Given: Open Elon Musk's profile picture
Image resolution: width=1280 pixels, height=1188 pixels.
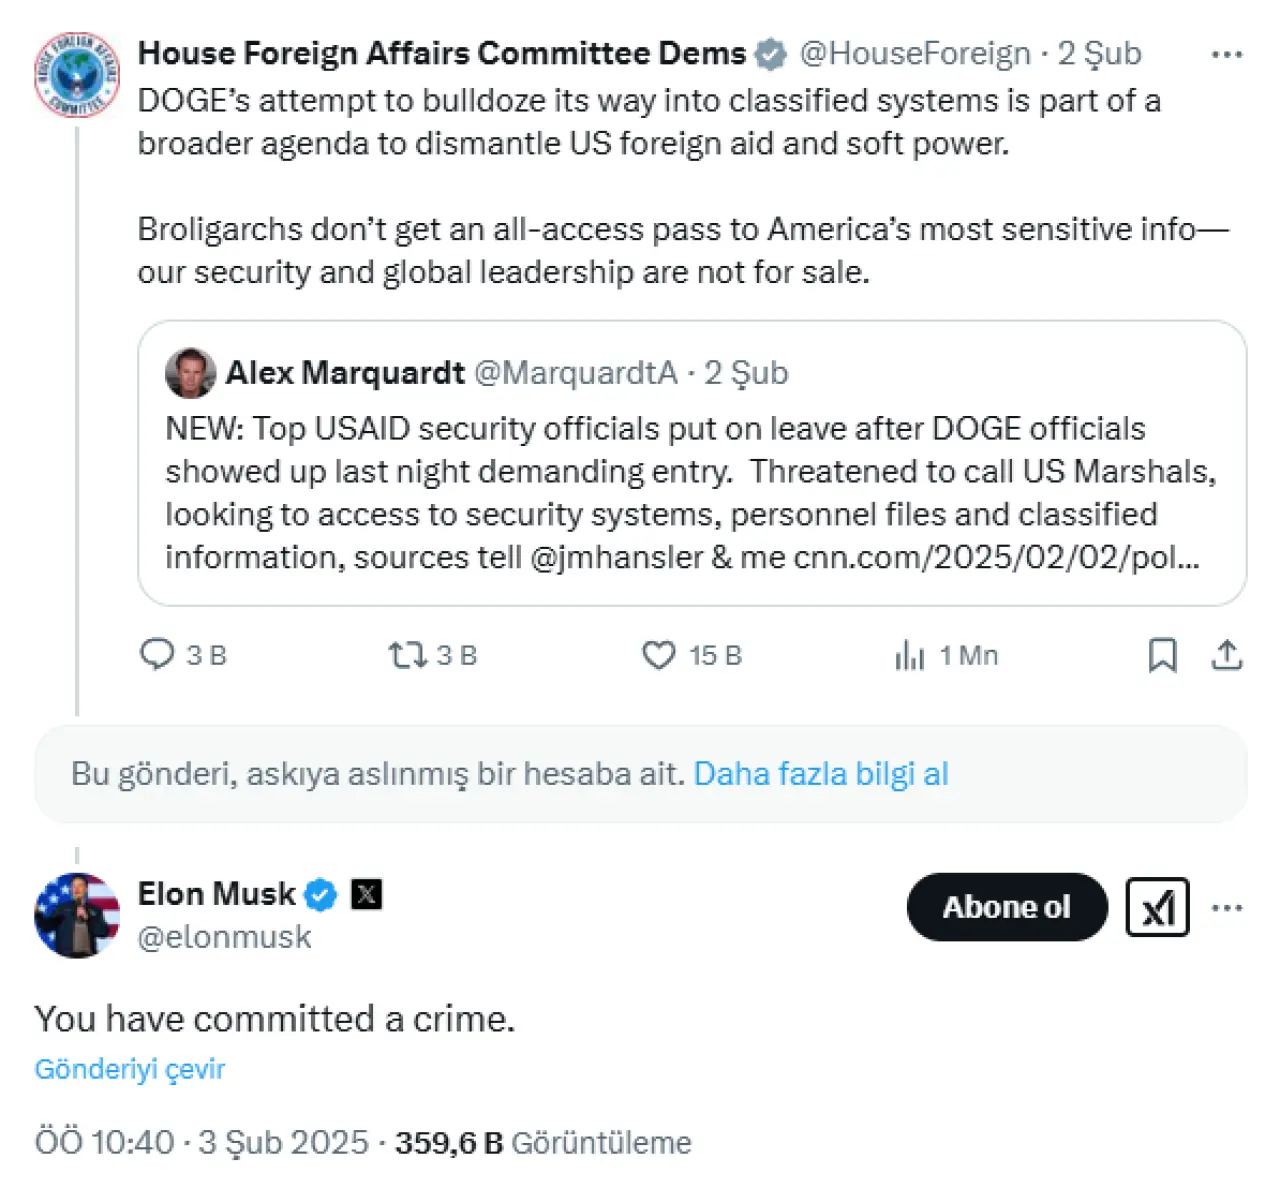Looking at the screenshot, I should click(76, 914).
